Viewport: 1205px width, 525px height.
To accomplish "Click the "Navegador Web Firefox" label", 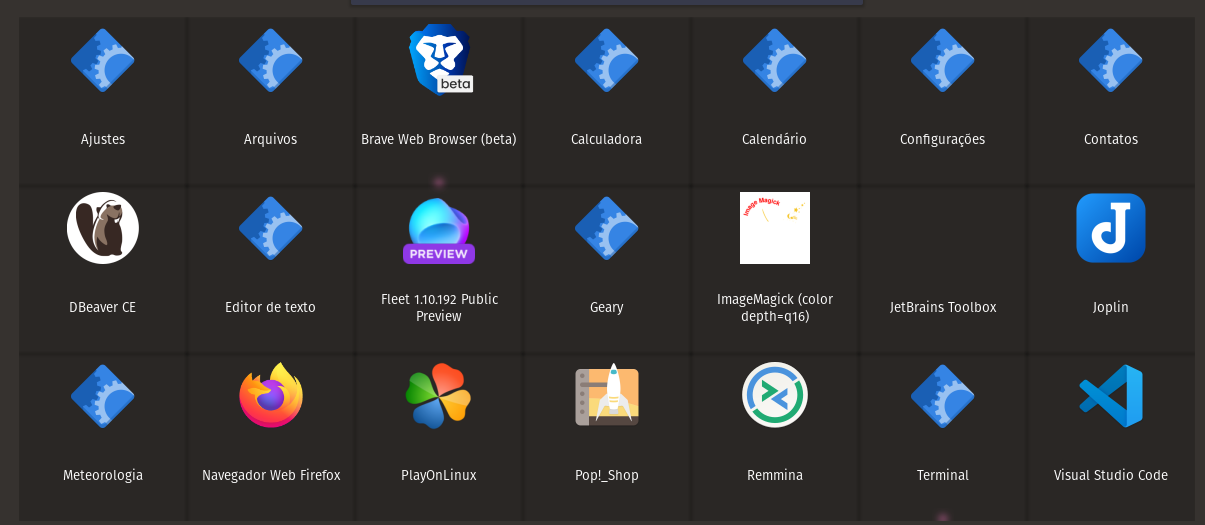I will (271, 475).
